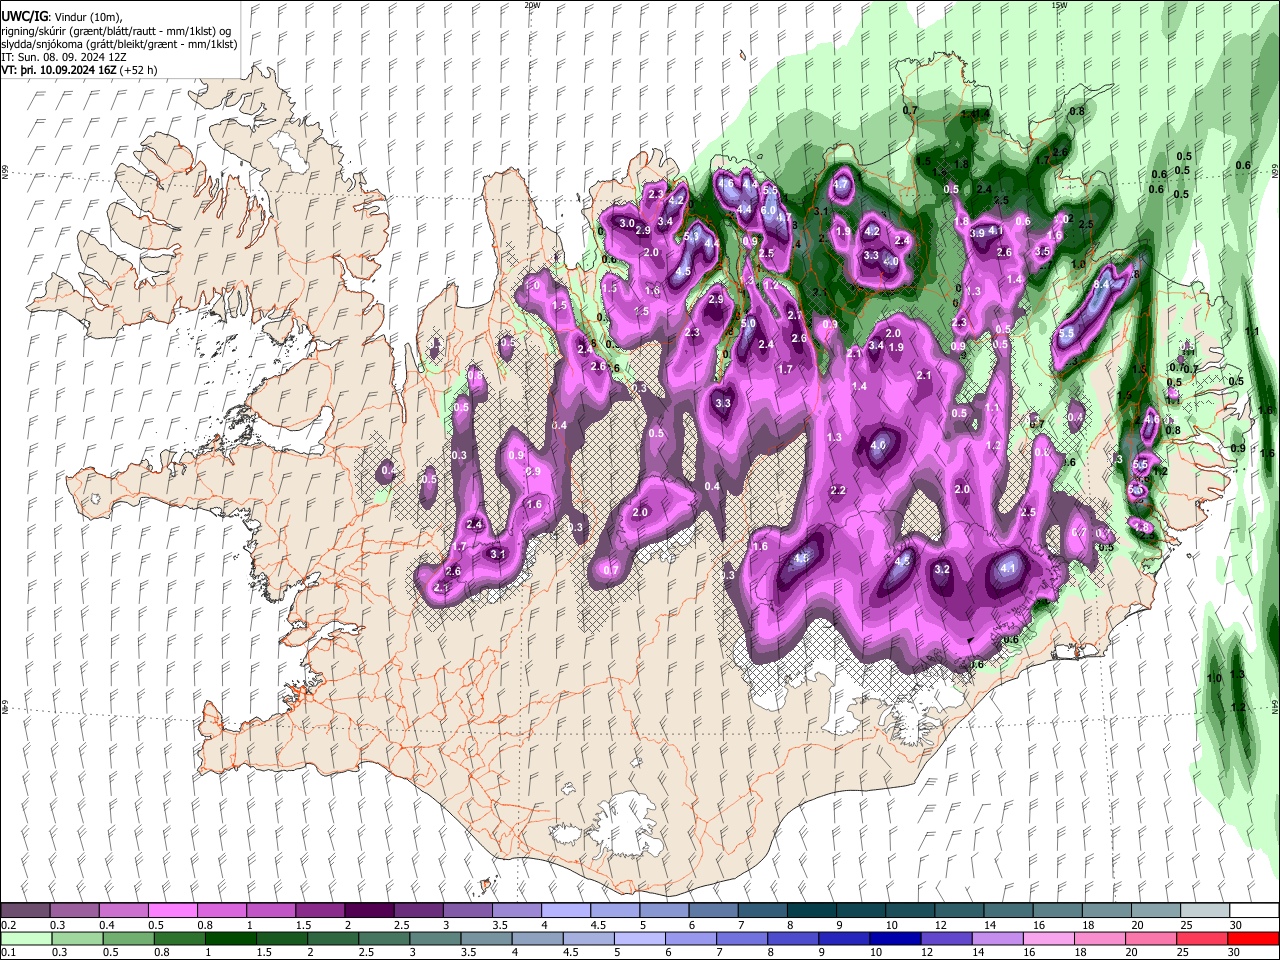
Task: Pick the green 2–2.5 green-row swatch
Action: pos(332,938)
